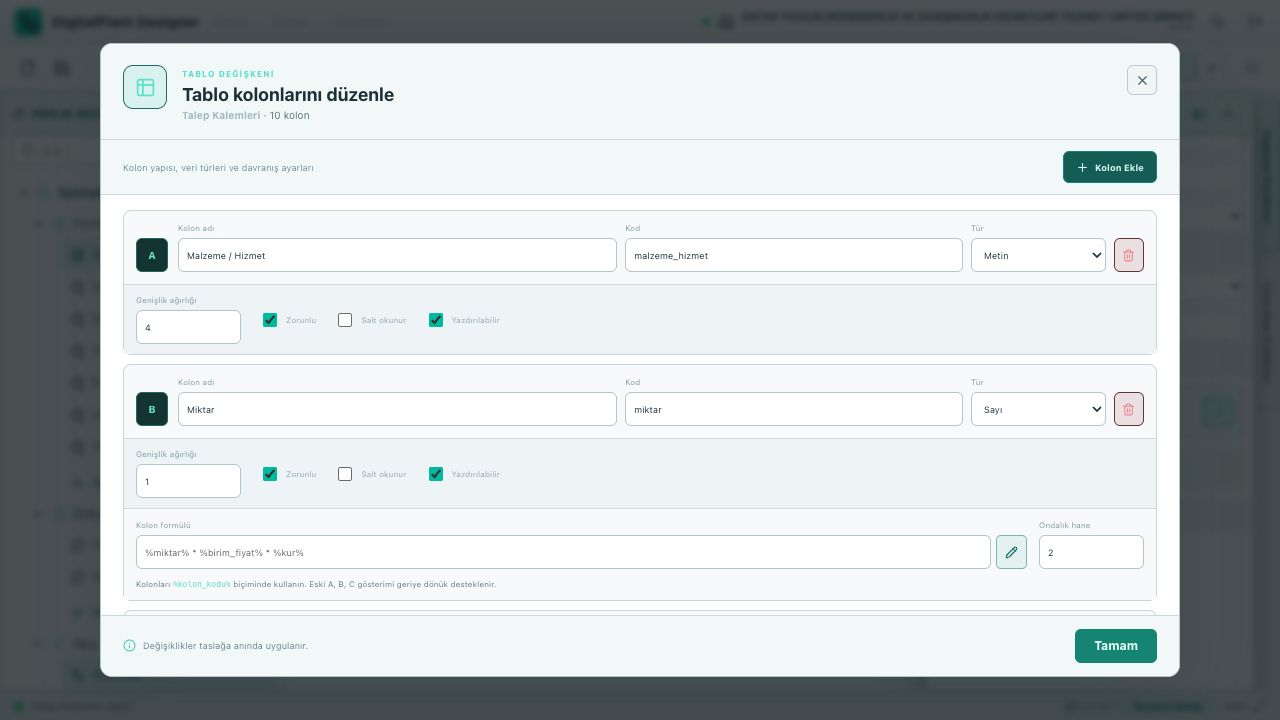Click column A letter badge

152,255
